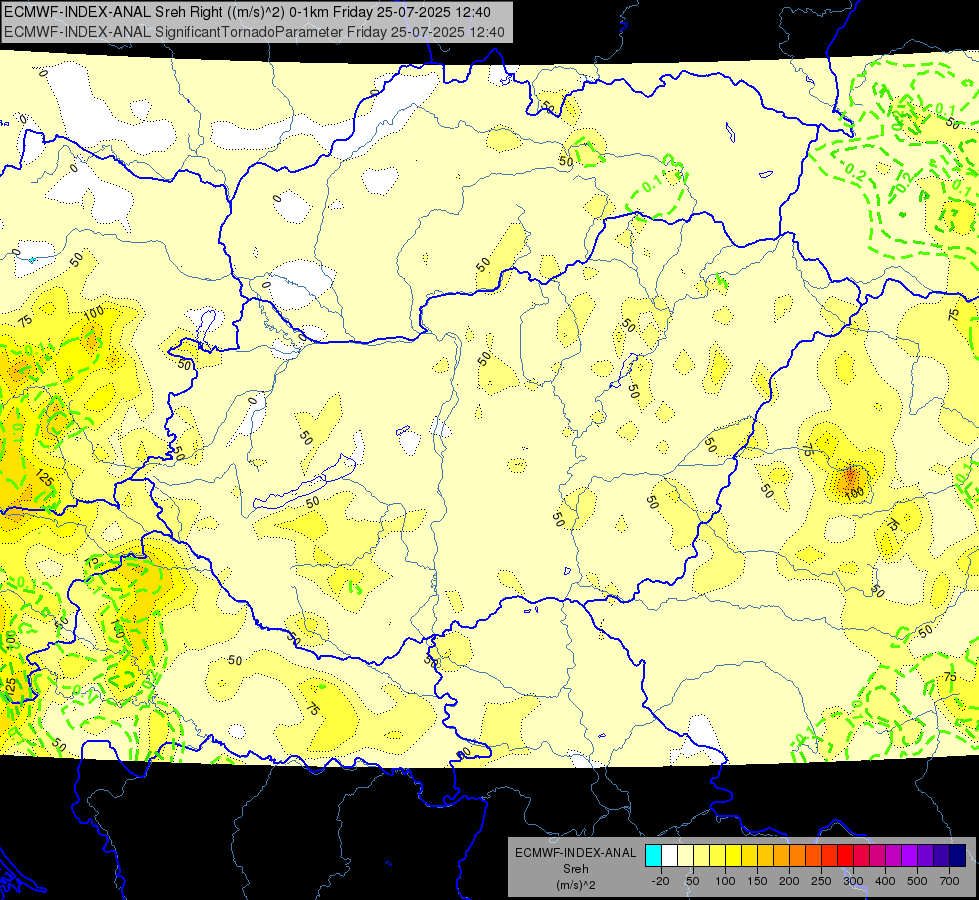Click the 400 value on the legend scale
The image size is (979, 900).
click(x=885, y=881)
